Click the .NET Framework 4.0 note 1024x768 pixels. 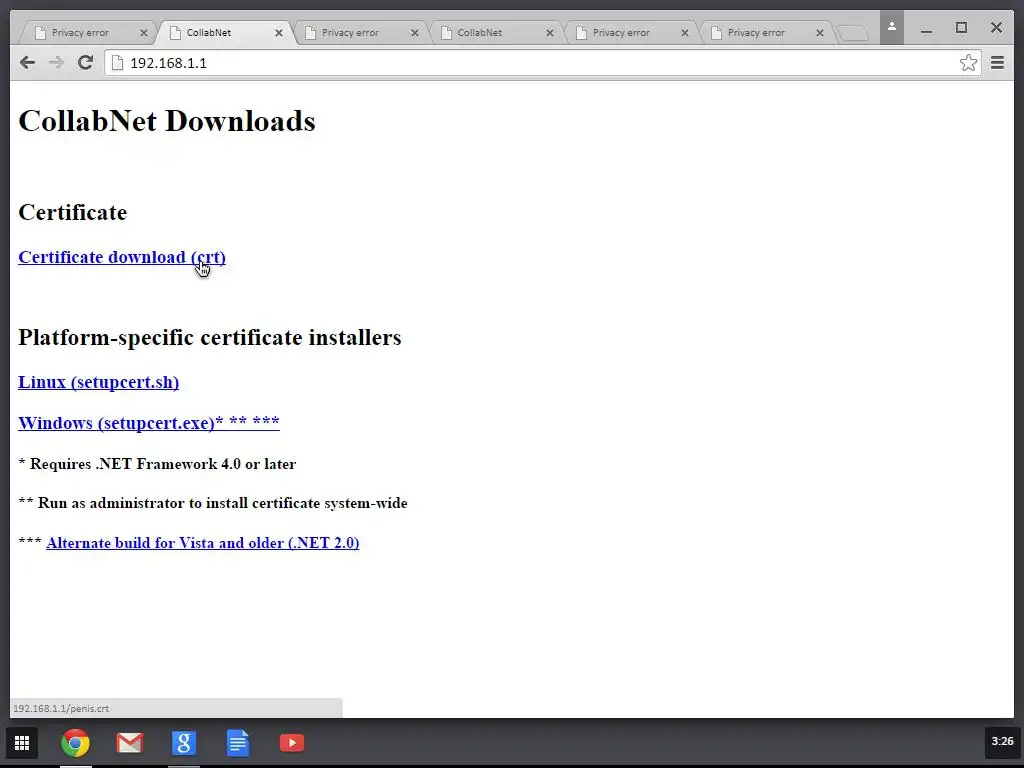coord(157,464)
